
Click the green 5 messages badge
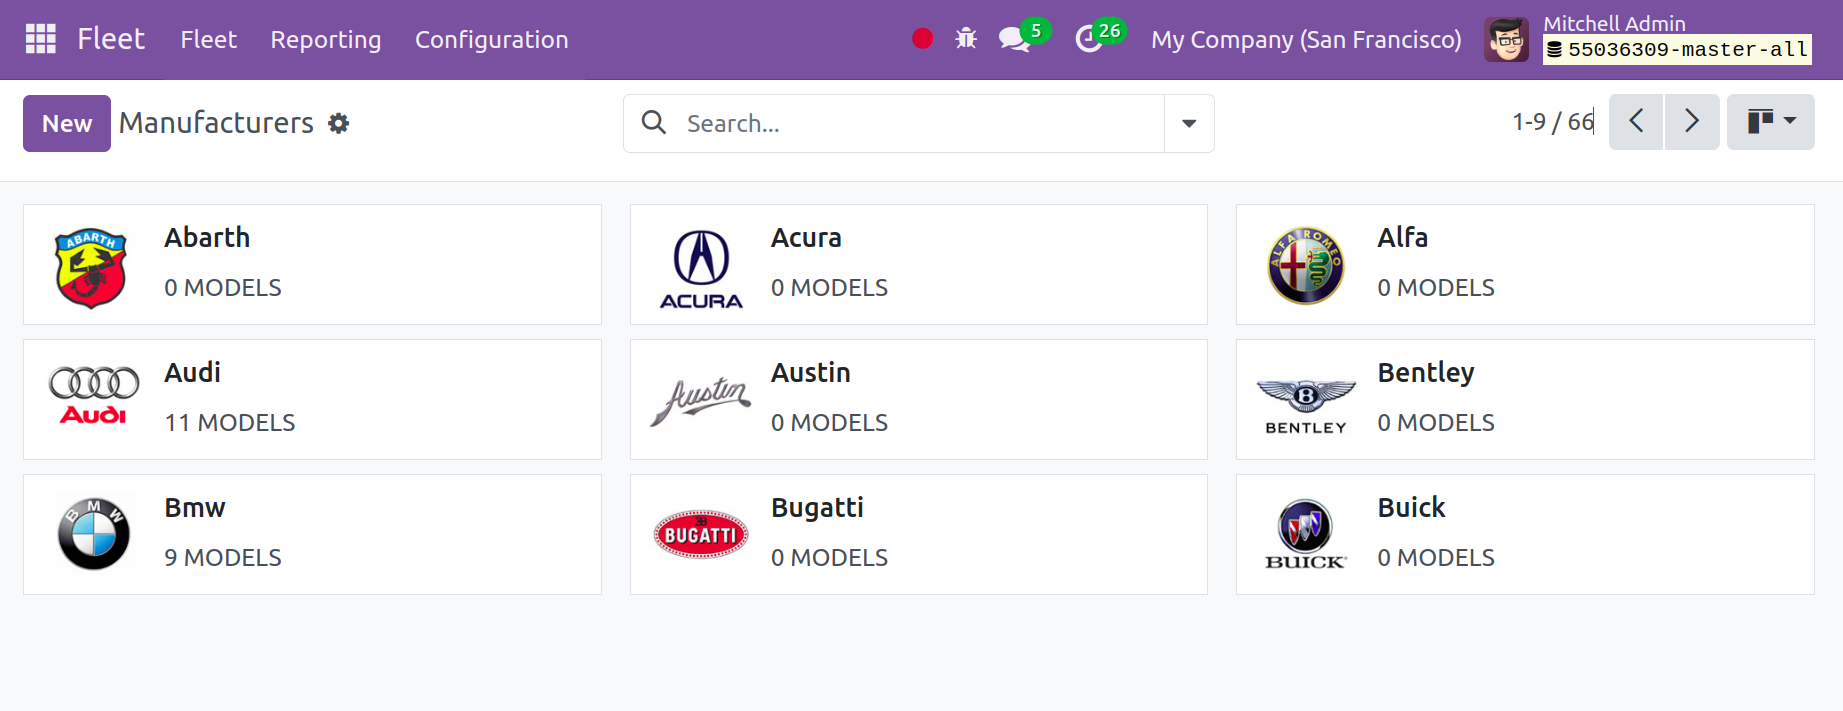tap(1036, 31)
